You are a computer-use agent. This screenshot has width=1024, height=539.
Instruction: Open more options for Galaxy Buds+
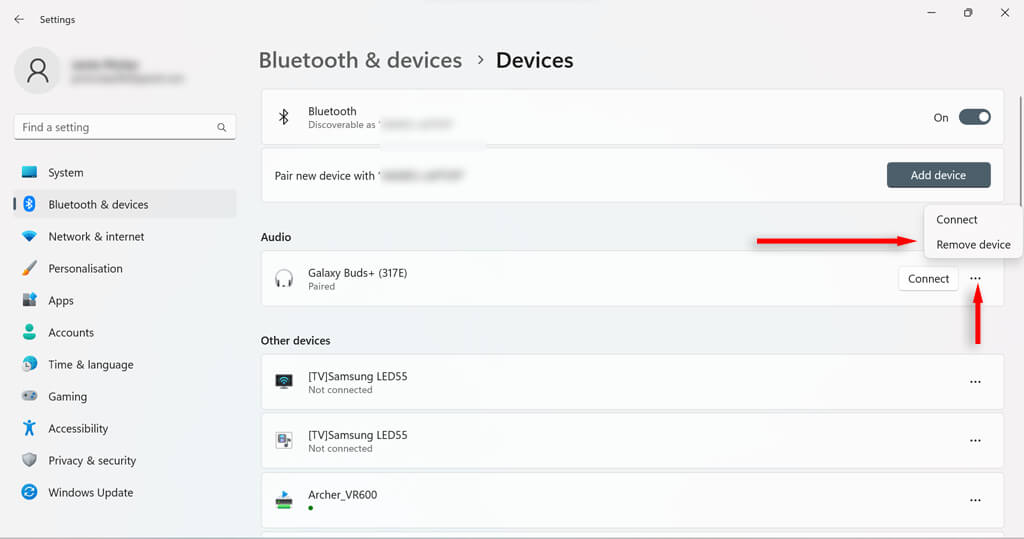click(976, 279)
